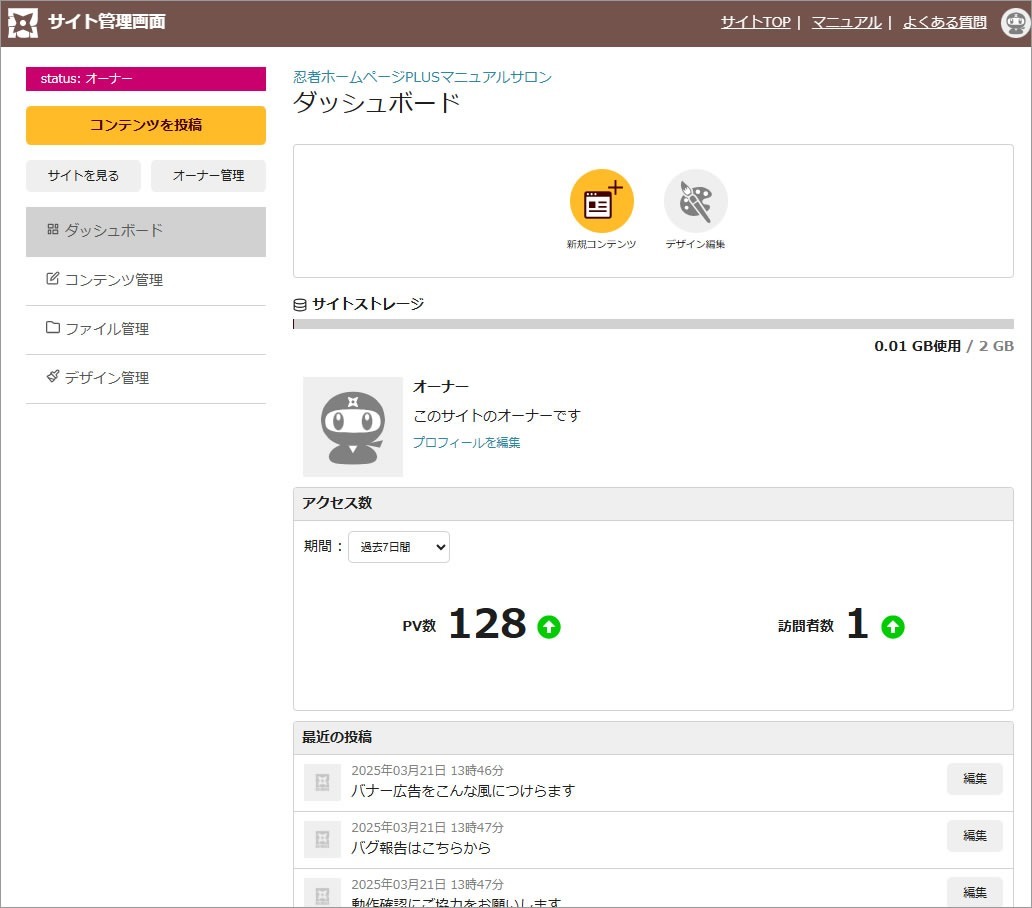Click thumbnail icon of バグ報告 post
Viewport: 1032px width, 908px height.
[322, 839]
